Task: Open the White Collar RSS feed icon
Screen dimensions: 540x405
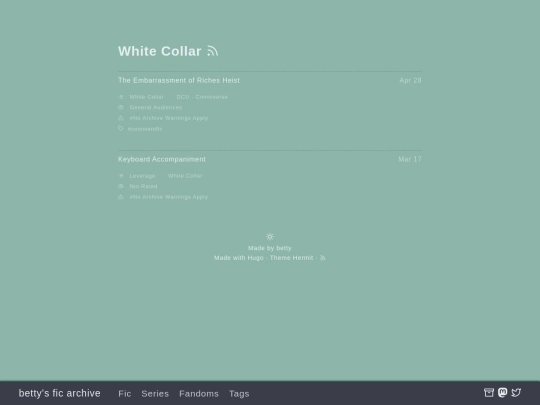Action: [x=212, y=51]
